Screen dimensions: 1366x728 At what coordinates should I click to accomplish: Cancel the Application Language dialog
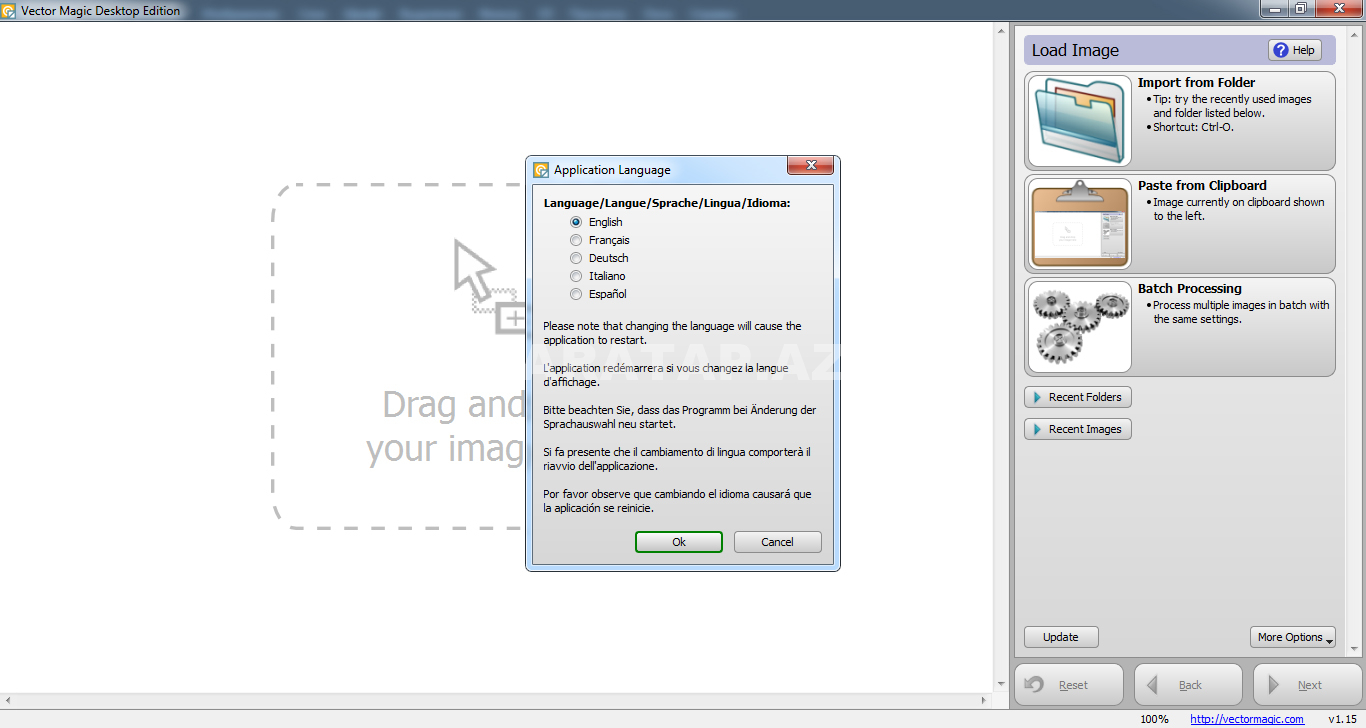tap(777, 542)
